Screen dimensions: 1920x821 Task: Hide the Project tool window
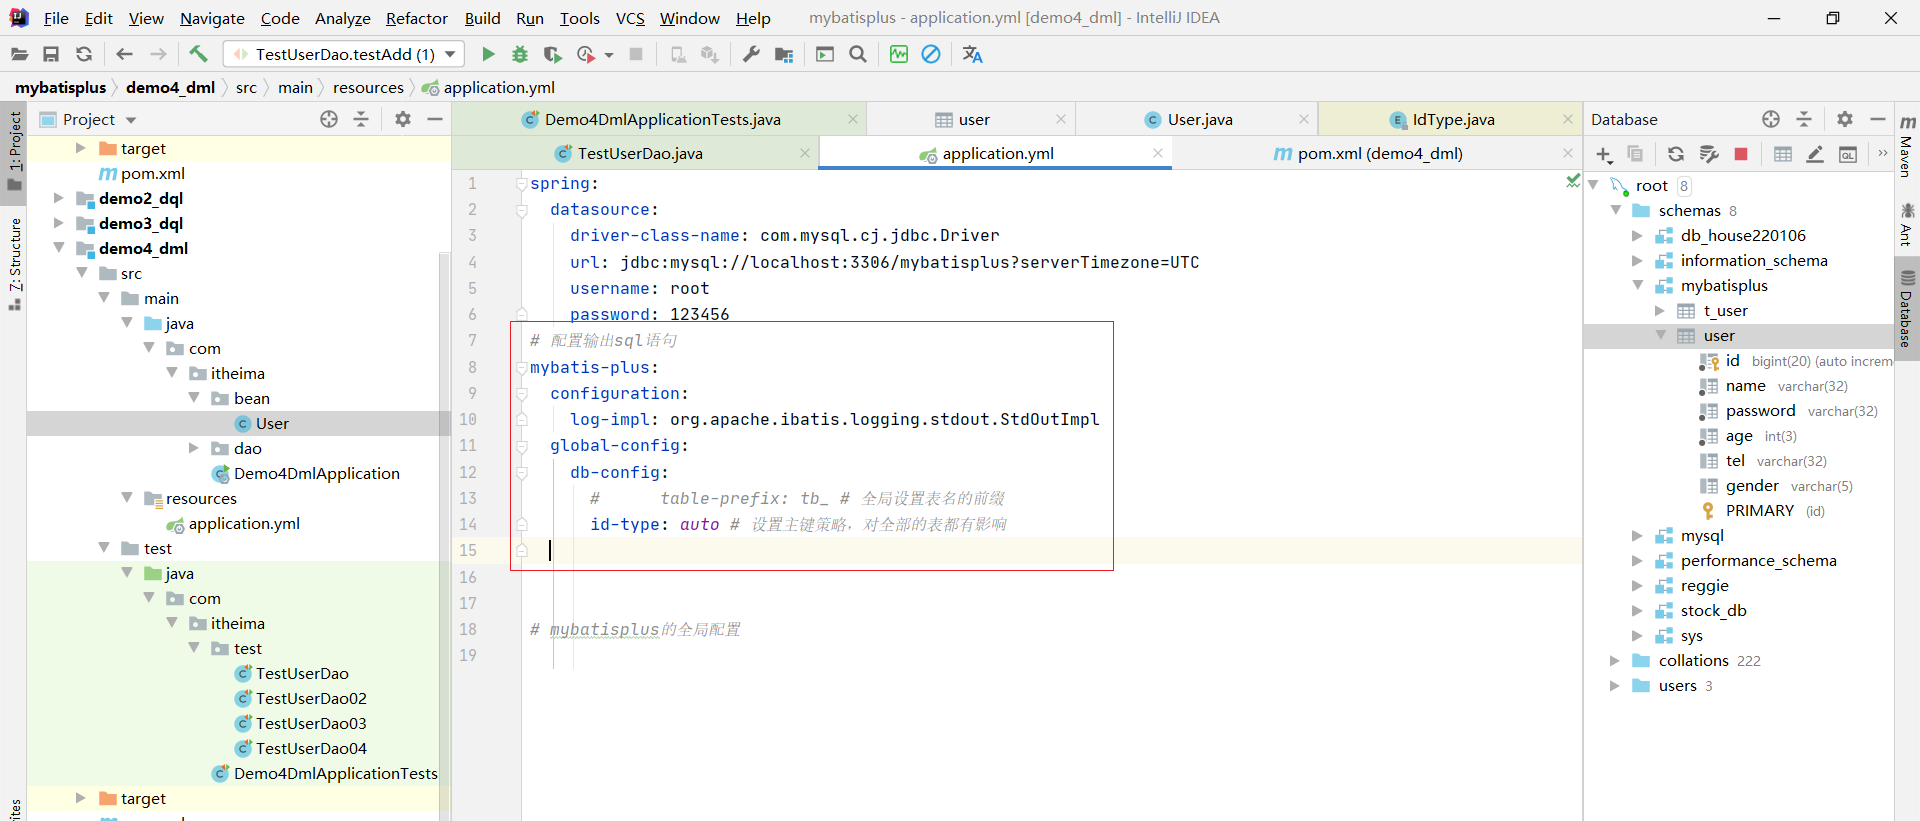click(x=435, y=119)
